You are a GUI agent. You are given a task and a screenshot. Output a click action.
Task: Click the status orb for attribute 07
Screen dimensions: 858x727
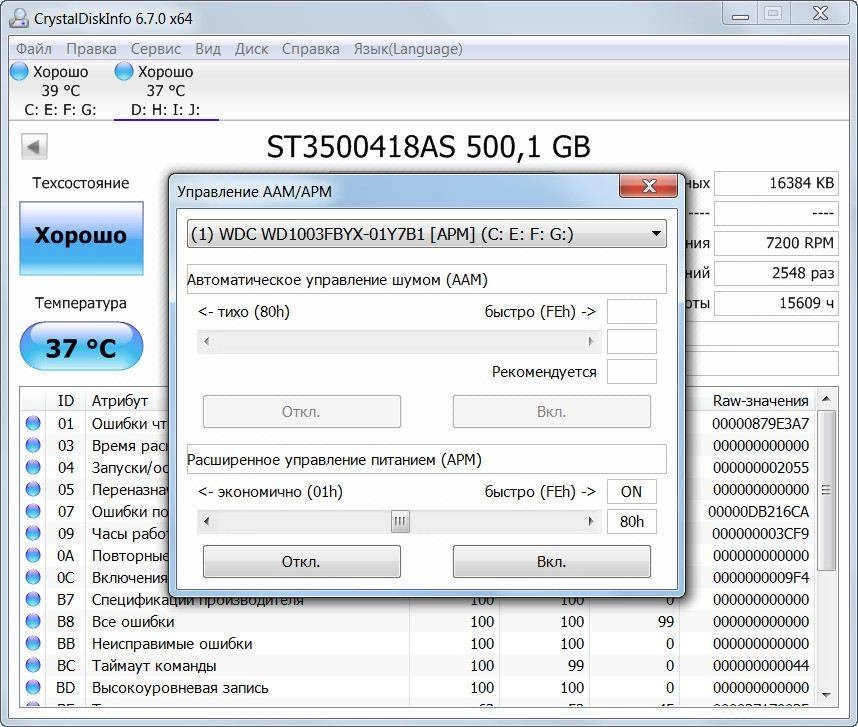click(33, 511)
